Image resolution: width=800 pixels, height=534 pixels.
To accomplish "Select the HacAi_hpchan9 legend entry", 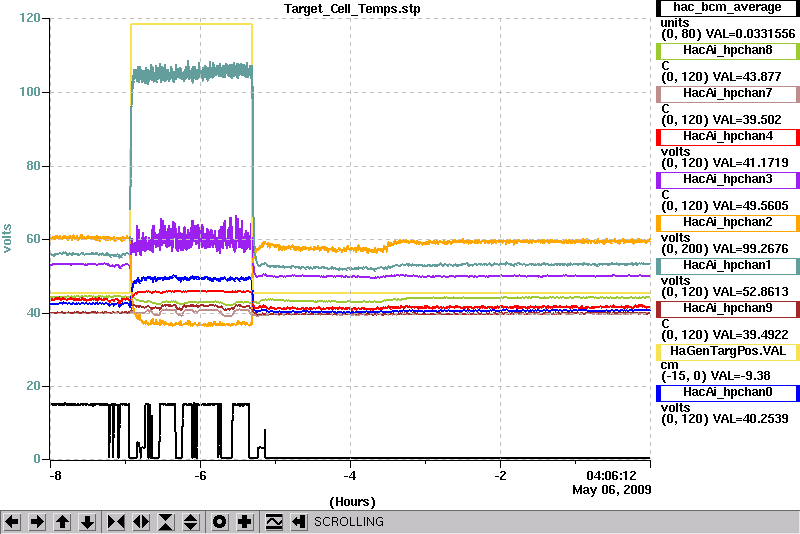I will coord(727,309).
